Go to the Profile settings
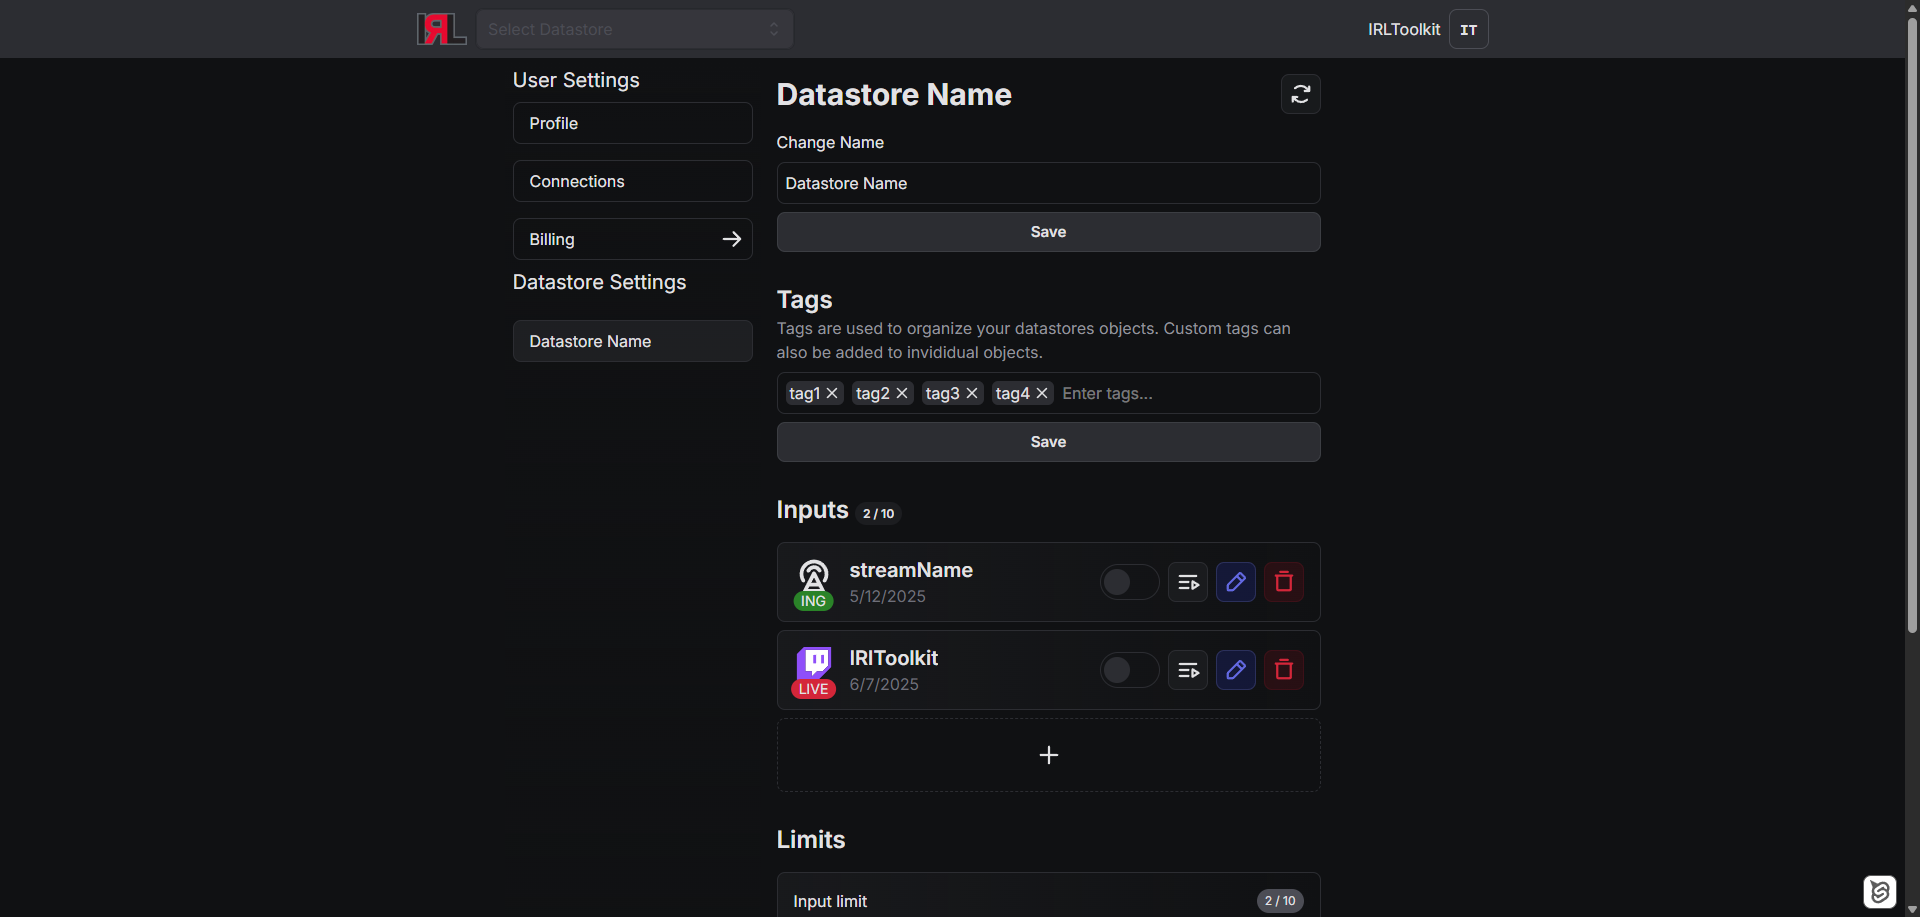Image resolution: width=1920 pixels, height=917 pixels. pos(632,123)
